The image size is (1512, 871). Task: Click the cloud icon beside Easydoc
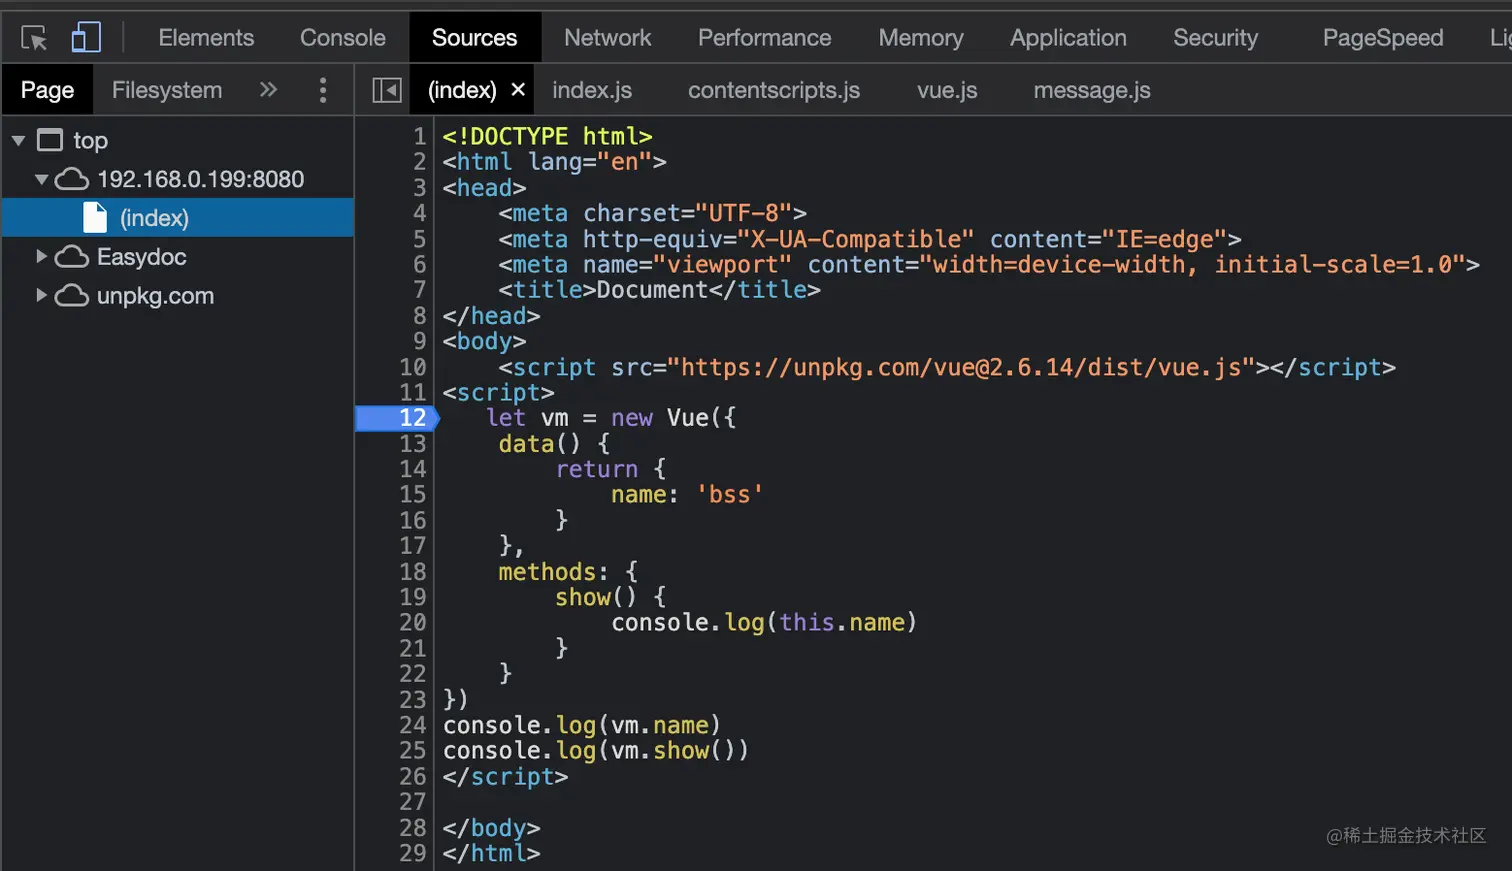[x=71, y=257]
